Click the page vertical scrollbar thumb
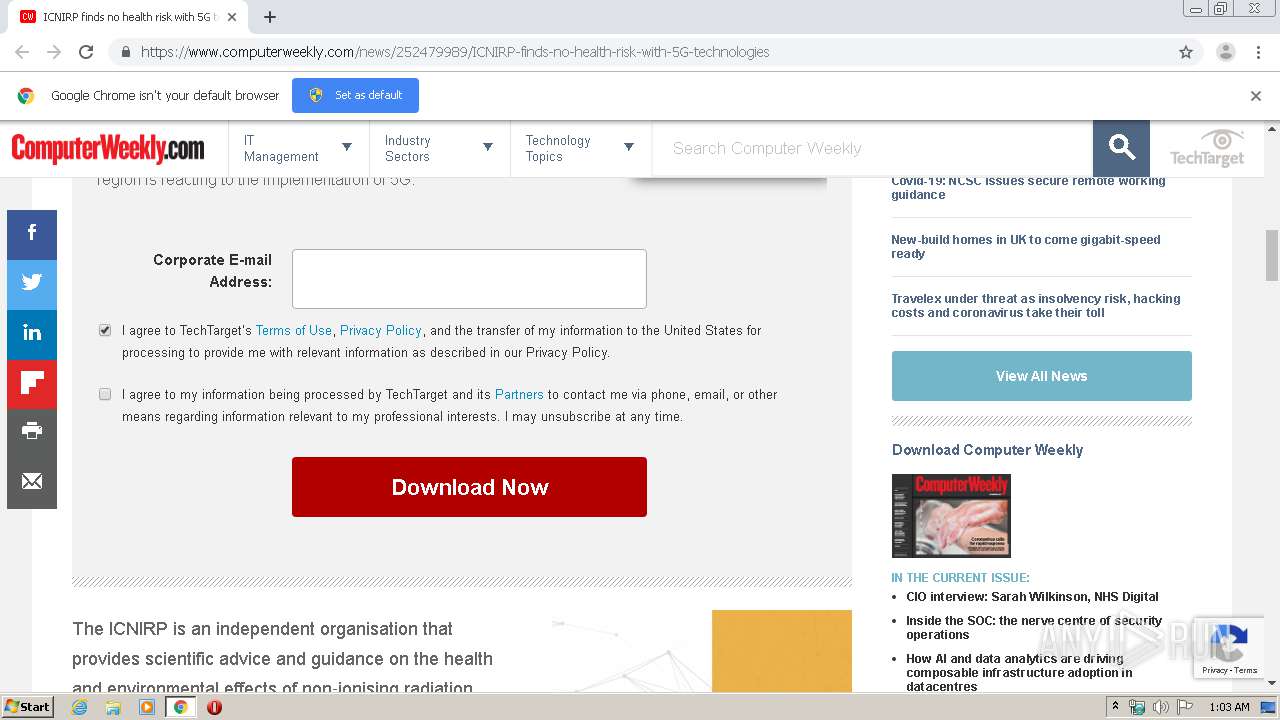 (1272, 255)
